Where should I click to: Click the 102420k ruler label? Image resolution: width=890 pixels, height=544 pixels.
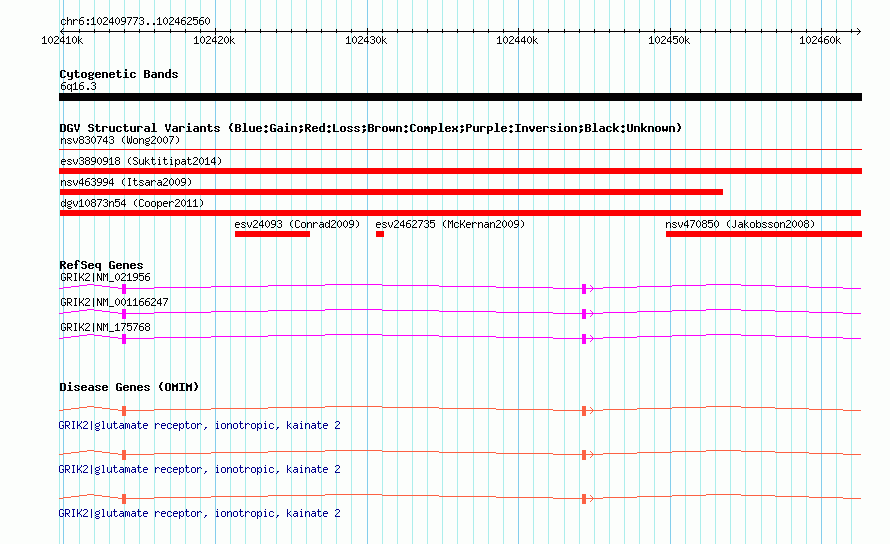[214, 40]
